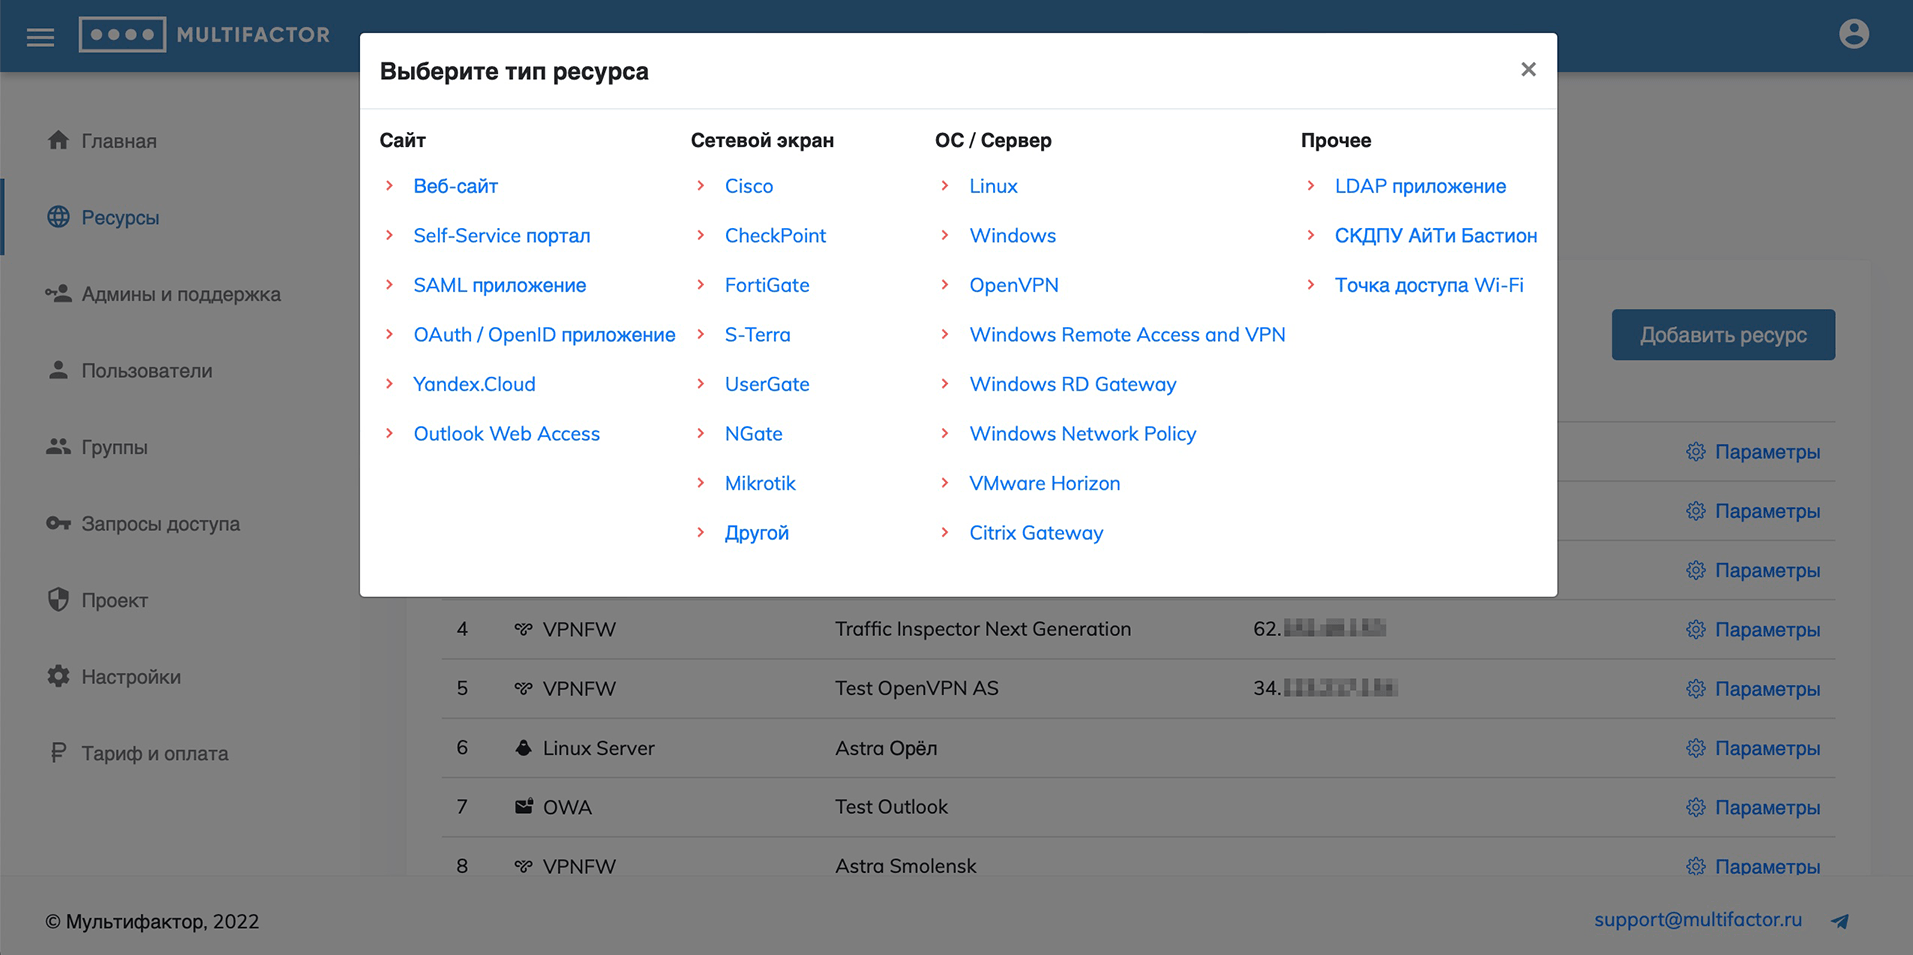Open the Главная menu item

pos(119,141)
